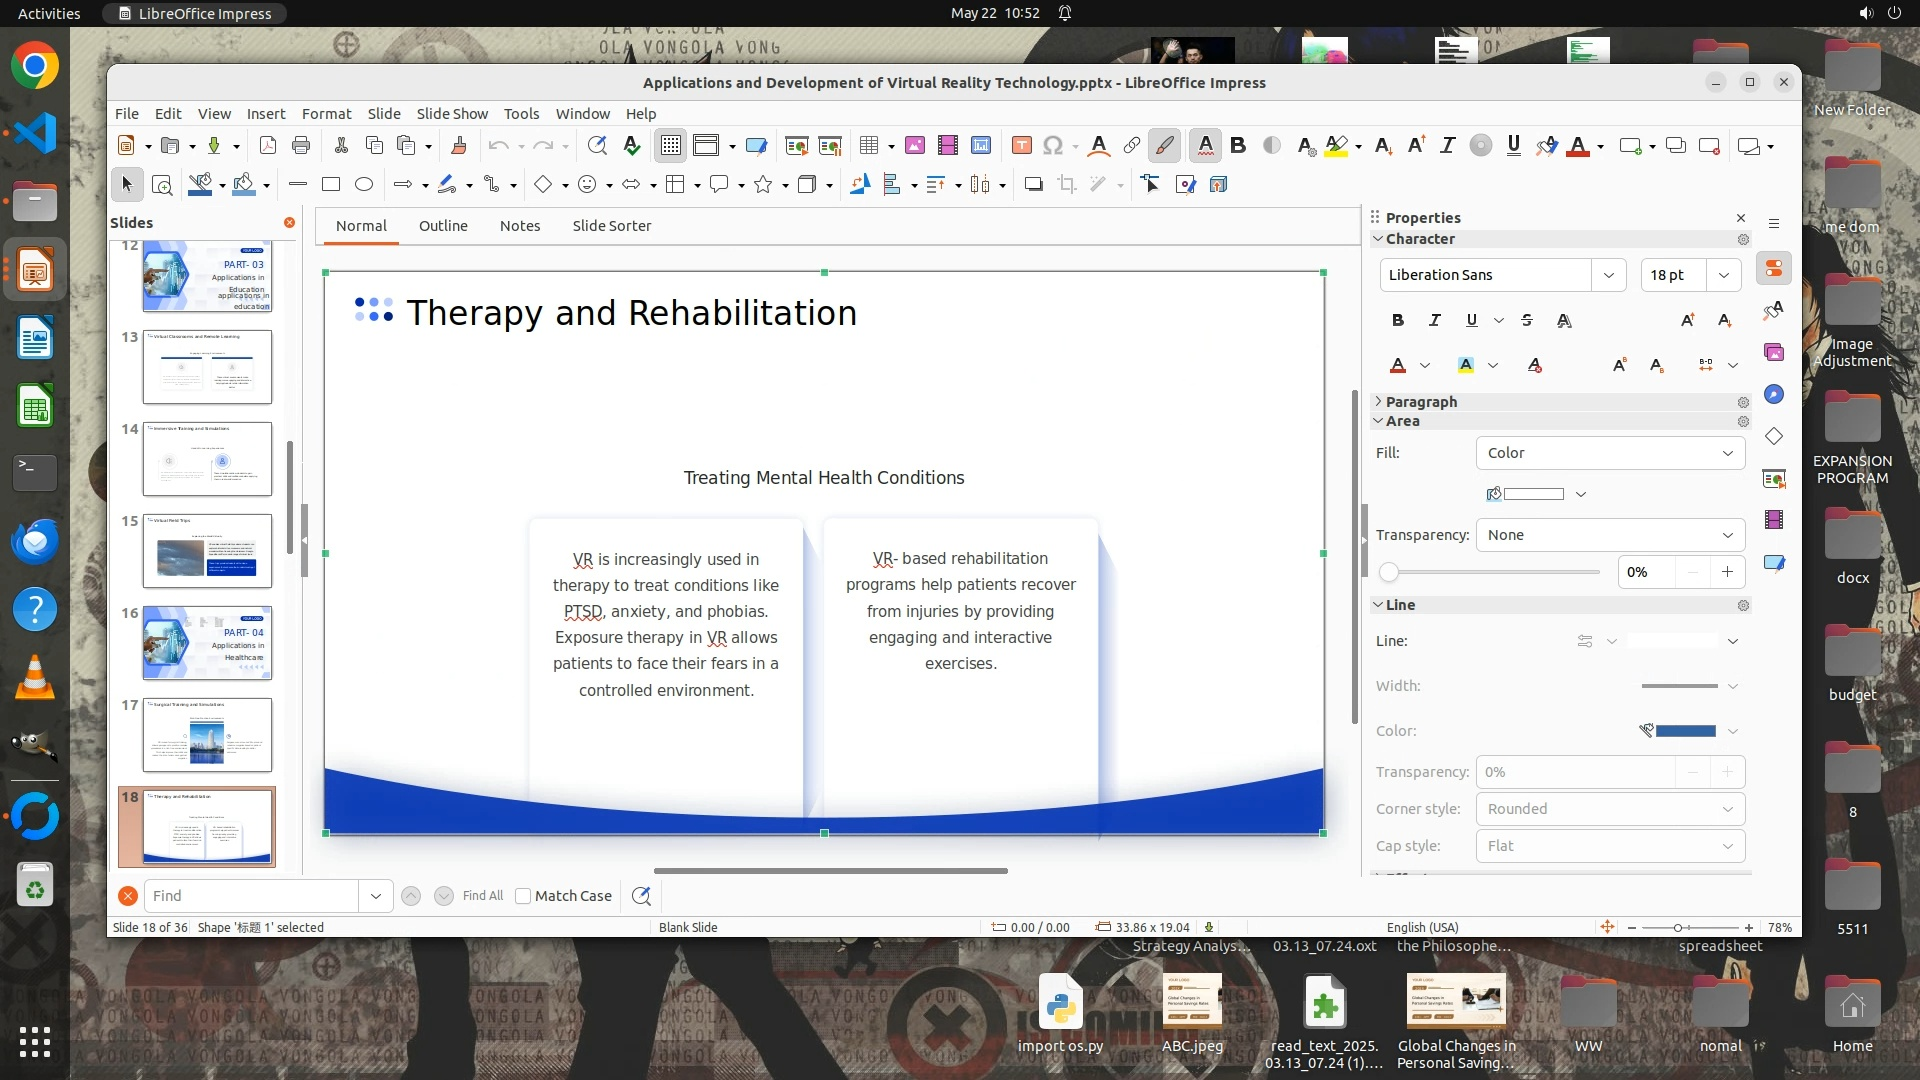Open the Fill type Color dropdown
The image size is (1920, 1080).
[1610, 453]
